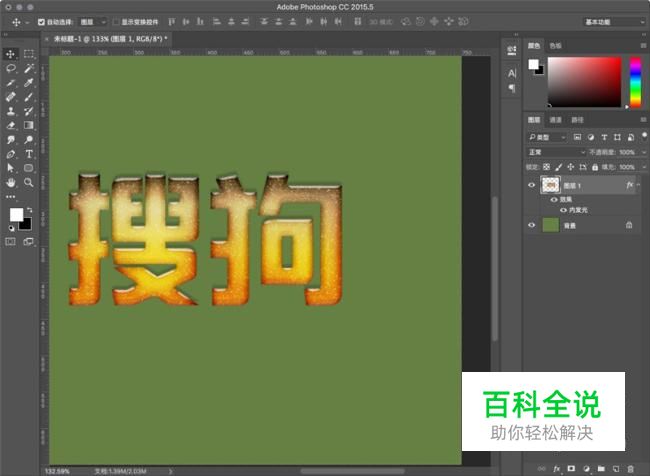Viewport: 650px width, 476px height.
Task: Lock transparent pixels of the layer
Action: 546,167
